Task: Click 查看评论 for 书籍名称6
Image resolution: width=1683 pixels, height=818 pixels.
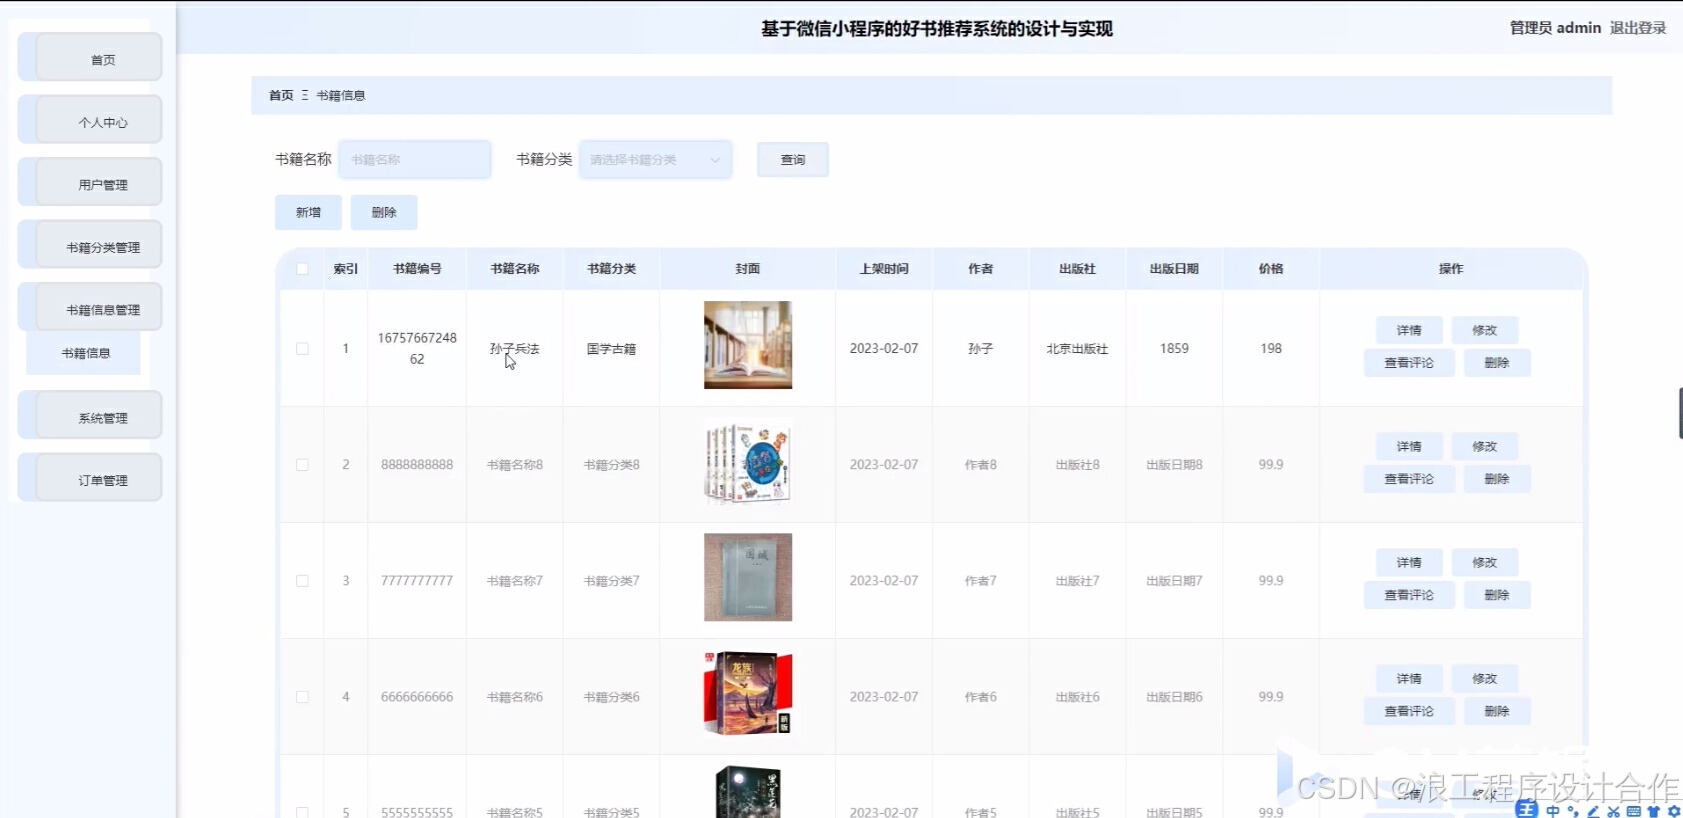Action: (1408, 711)
